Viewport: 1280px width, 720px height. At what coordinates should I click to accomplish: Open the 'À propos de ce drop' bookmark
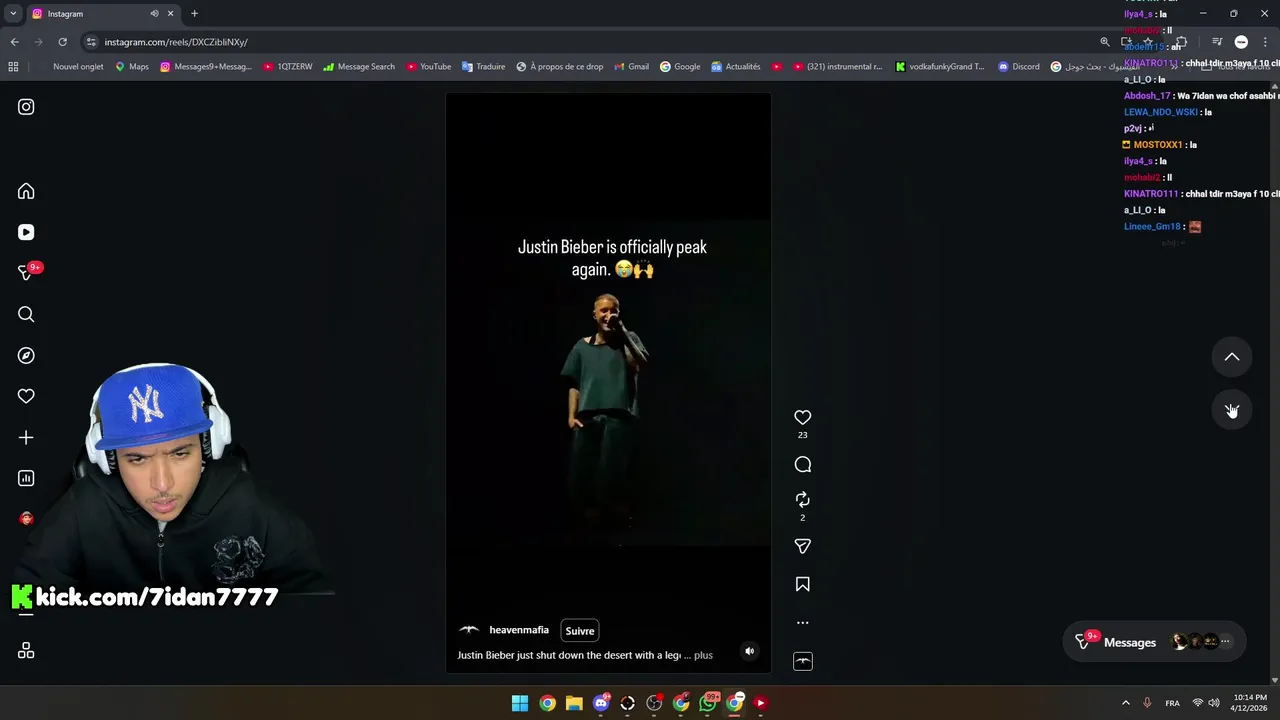click(560, 67)
